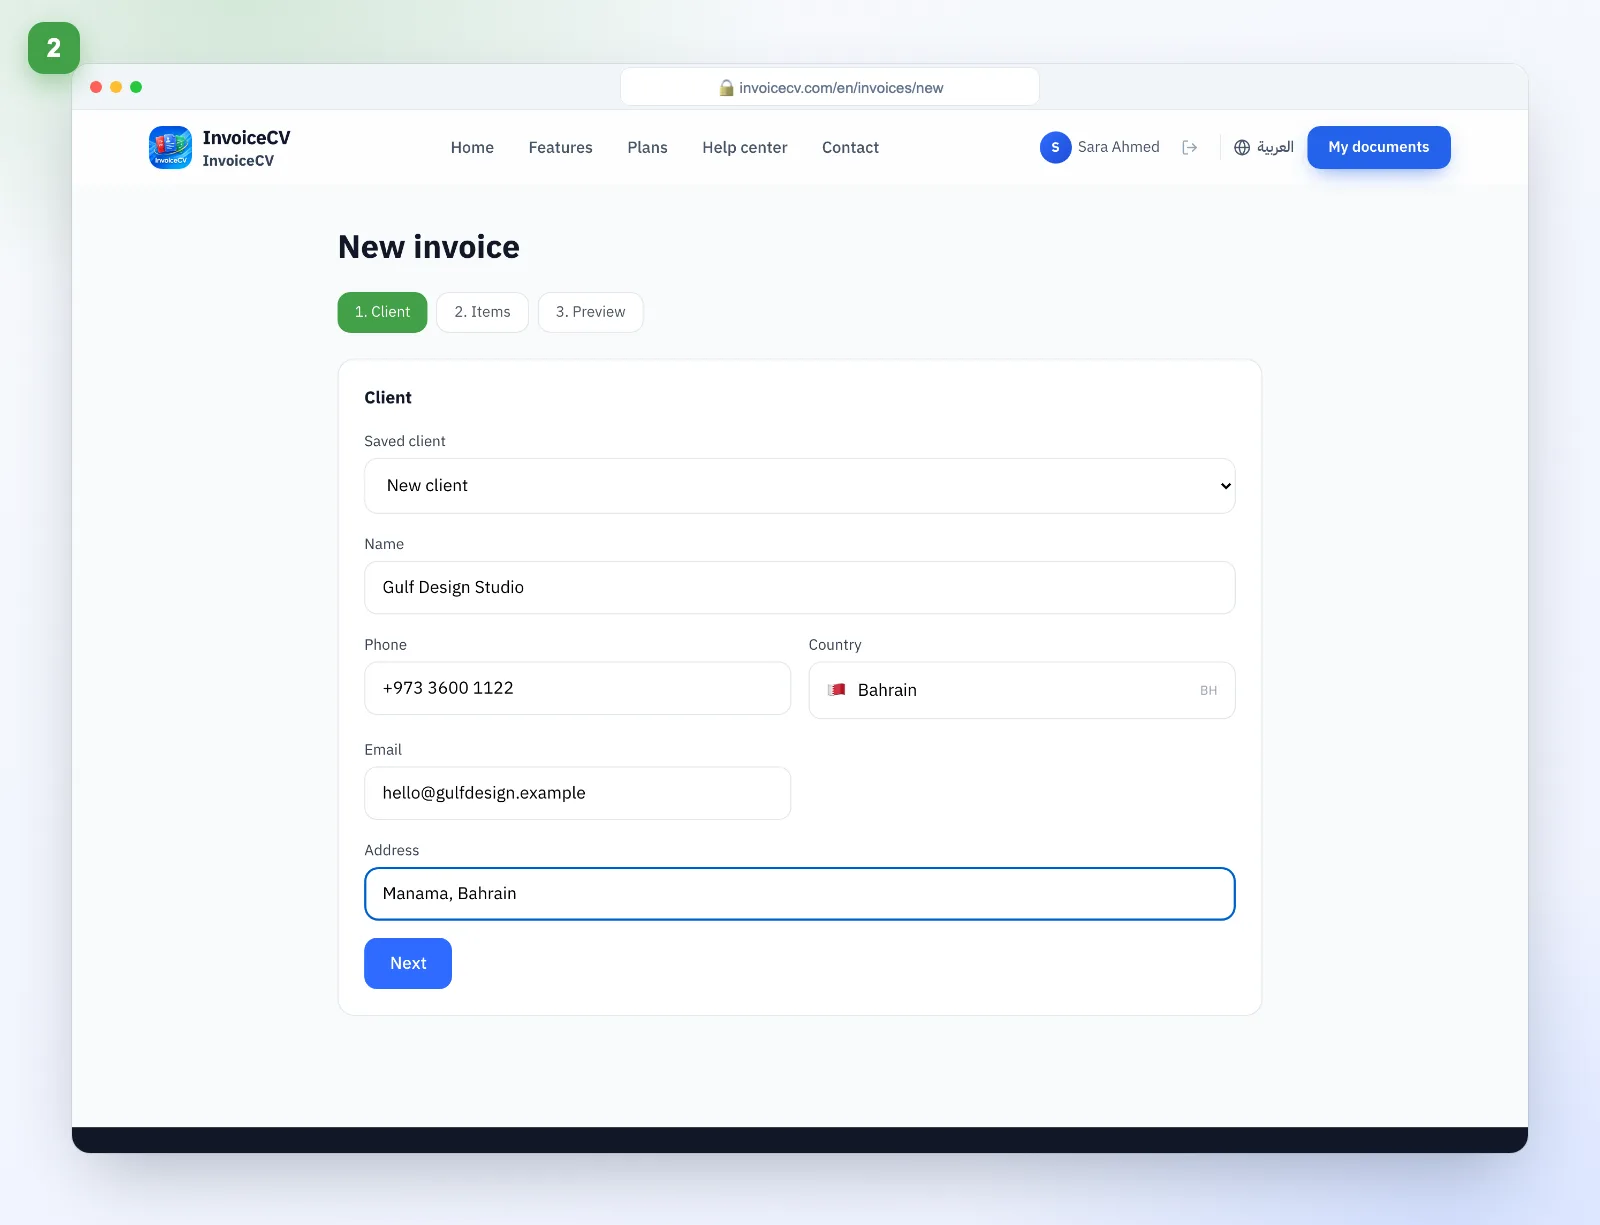Click the InvoiceCV logo icon
The image size is (1600, 1225).
click(170, 147)
